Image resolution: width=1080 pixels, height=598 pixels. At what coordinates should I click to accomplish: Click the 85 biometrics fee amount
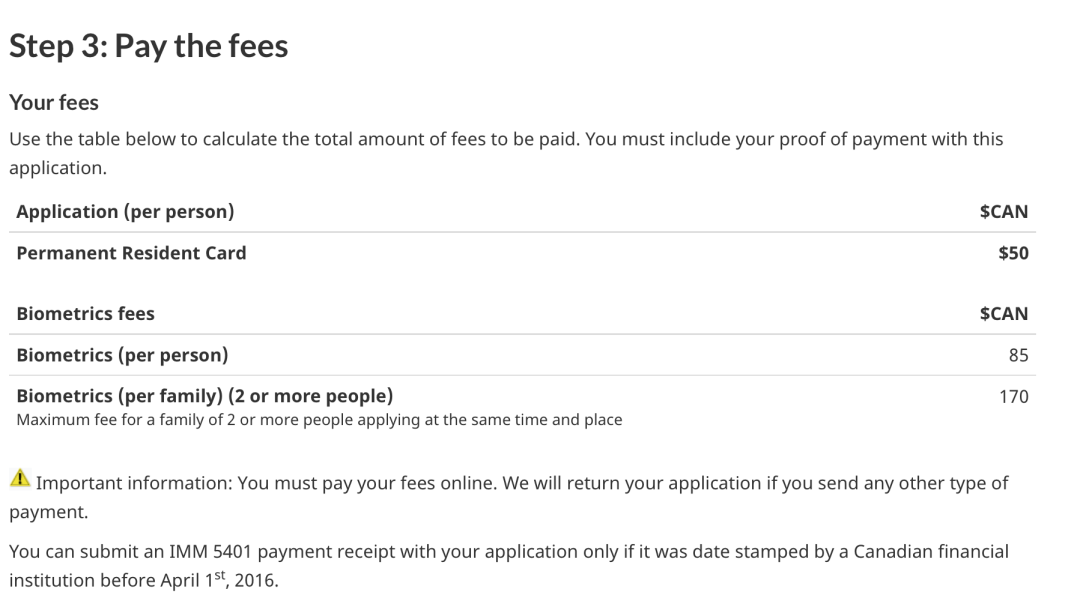coord(1018,355)
